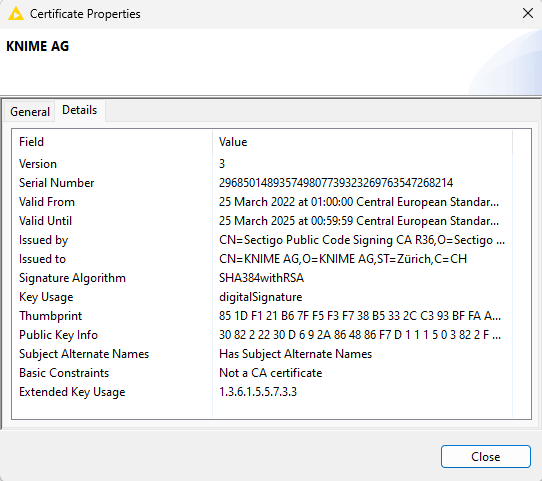
Task: Click the 'KNIME AG' heading text
Action: pyautogui.click(x=38, y=46)
